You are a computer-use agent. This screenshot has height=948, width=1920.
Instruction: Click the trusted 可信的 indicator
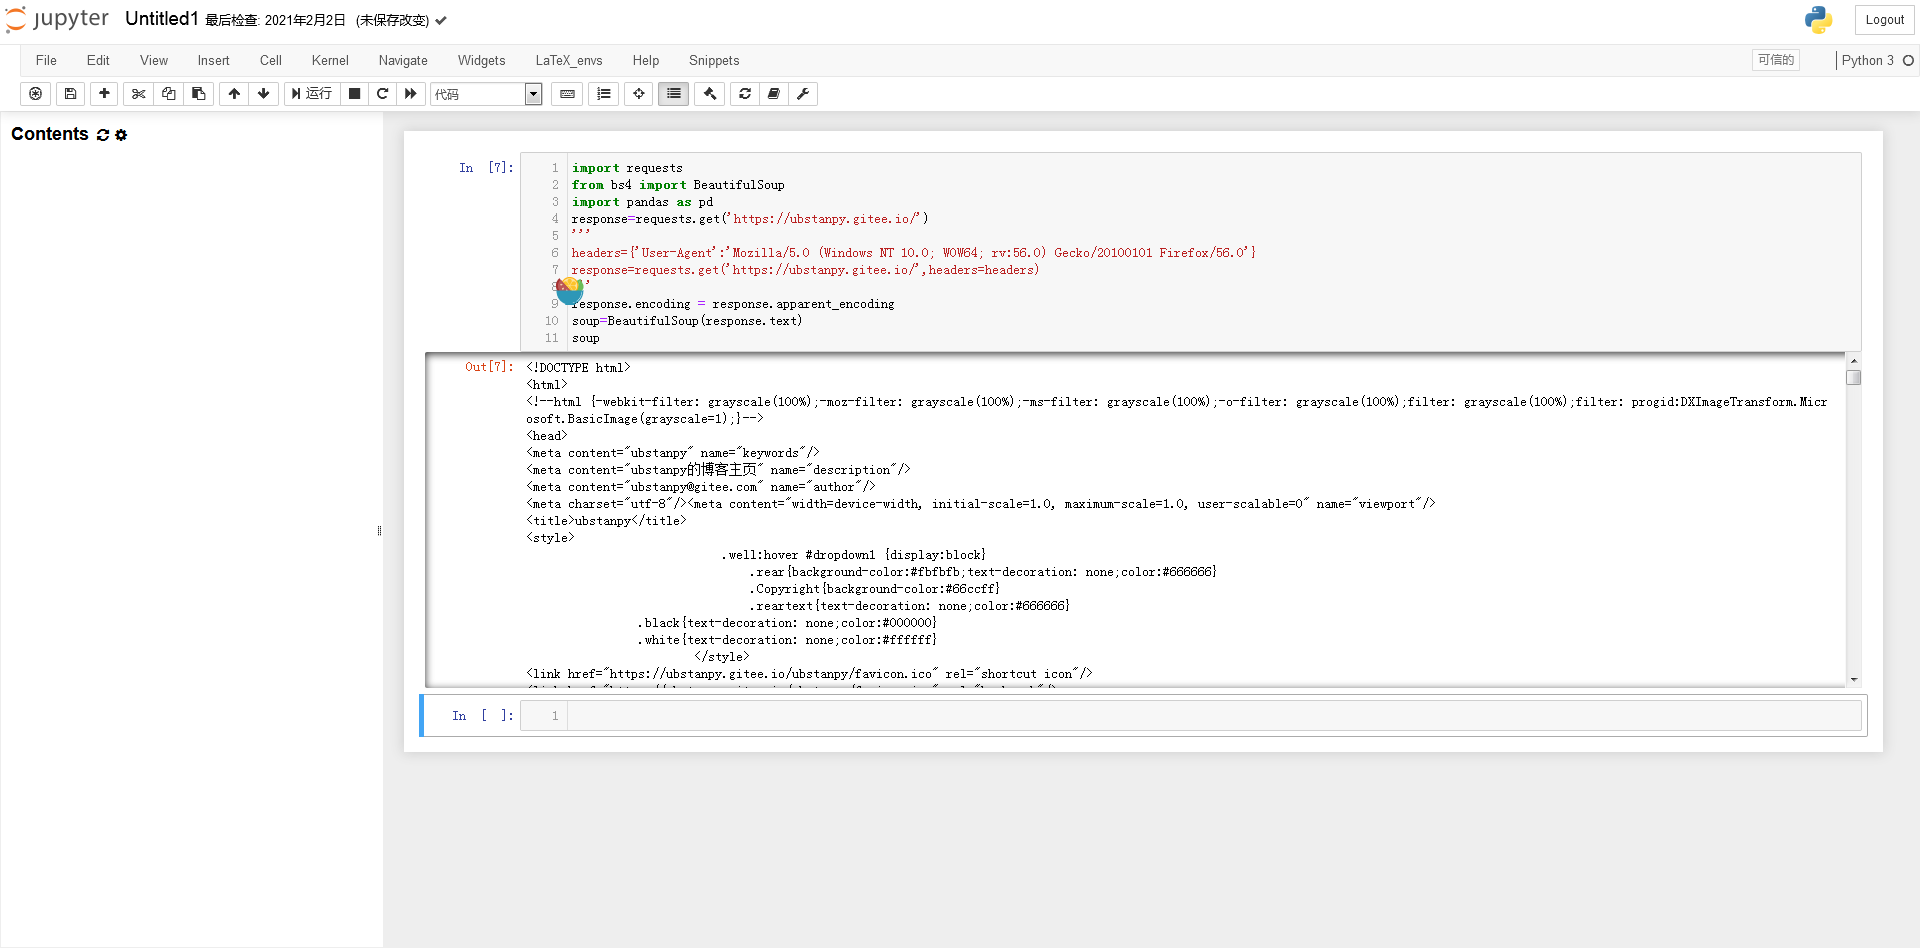coord(1776,60)
